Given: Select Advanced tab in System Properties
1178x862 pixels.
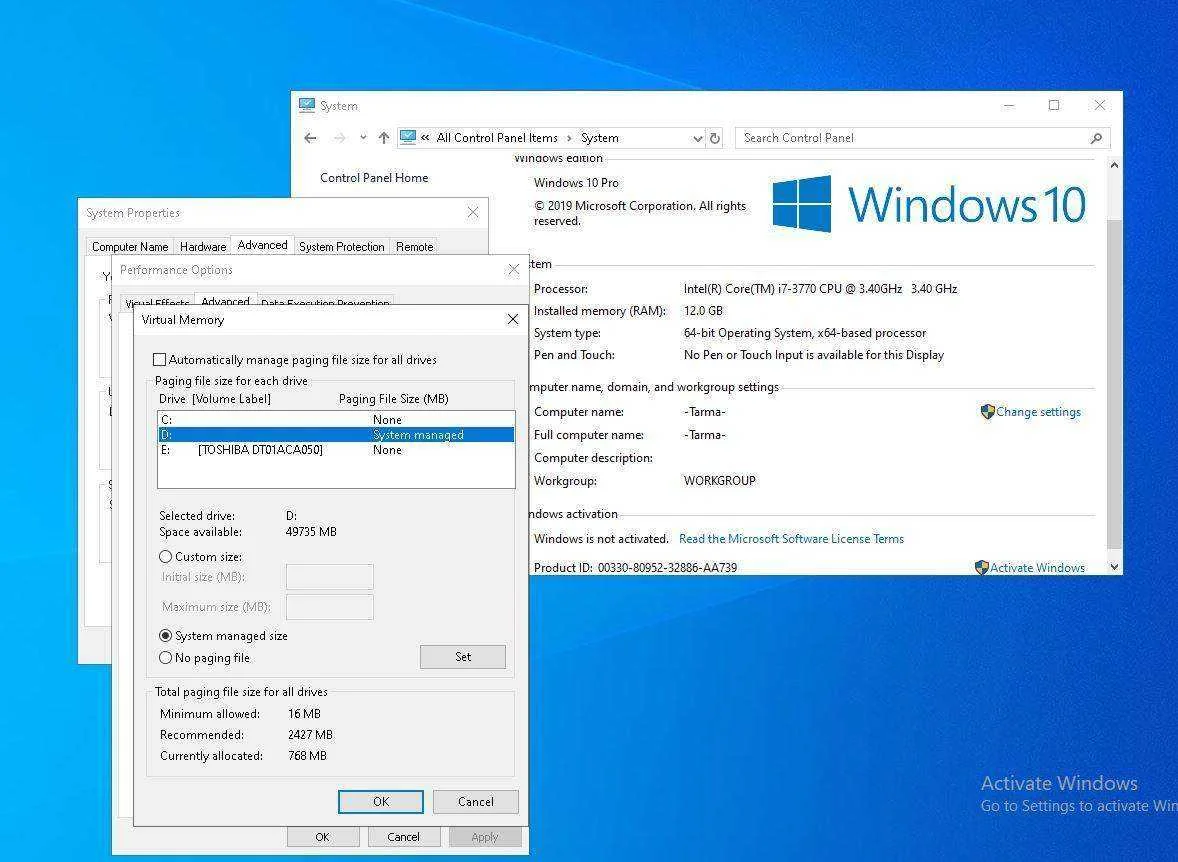Looking at the screenshot, I should point(262,245).
